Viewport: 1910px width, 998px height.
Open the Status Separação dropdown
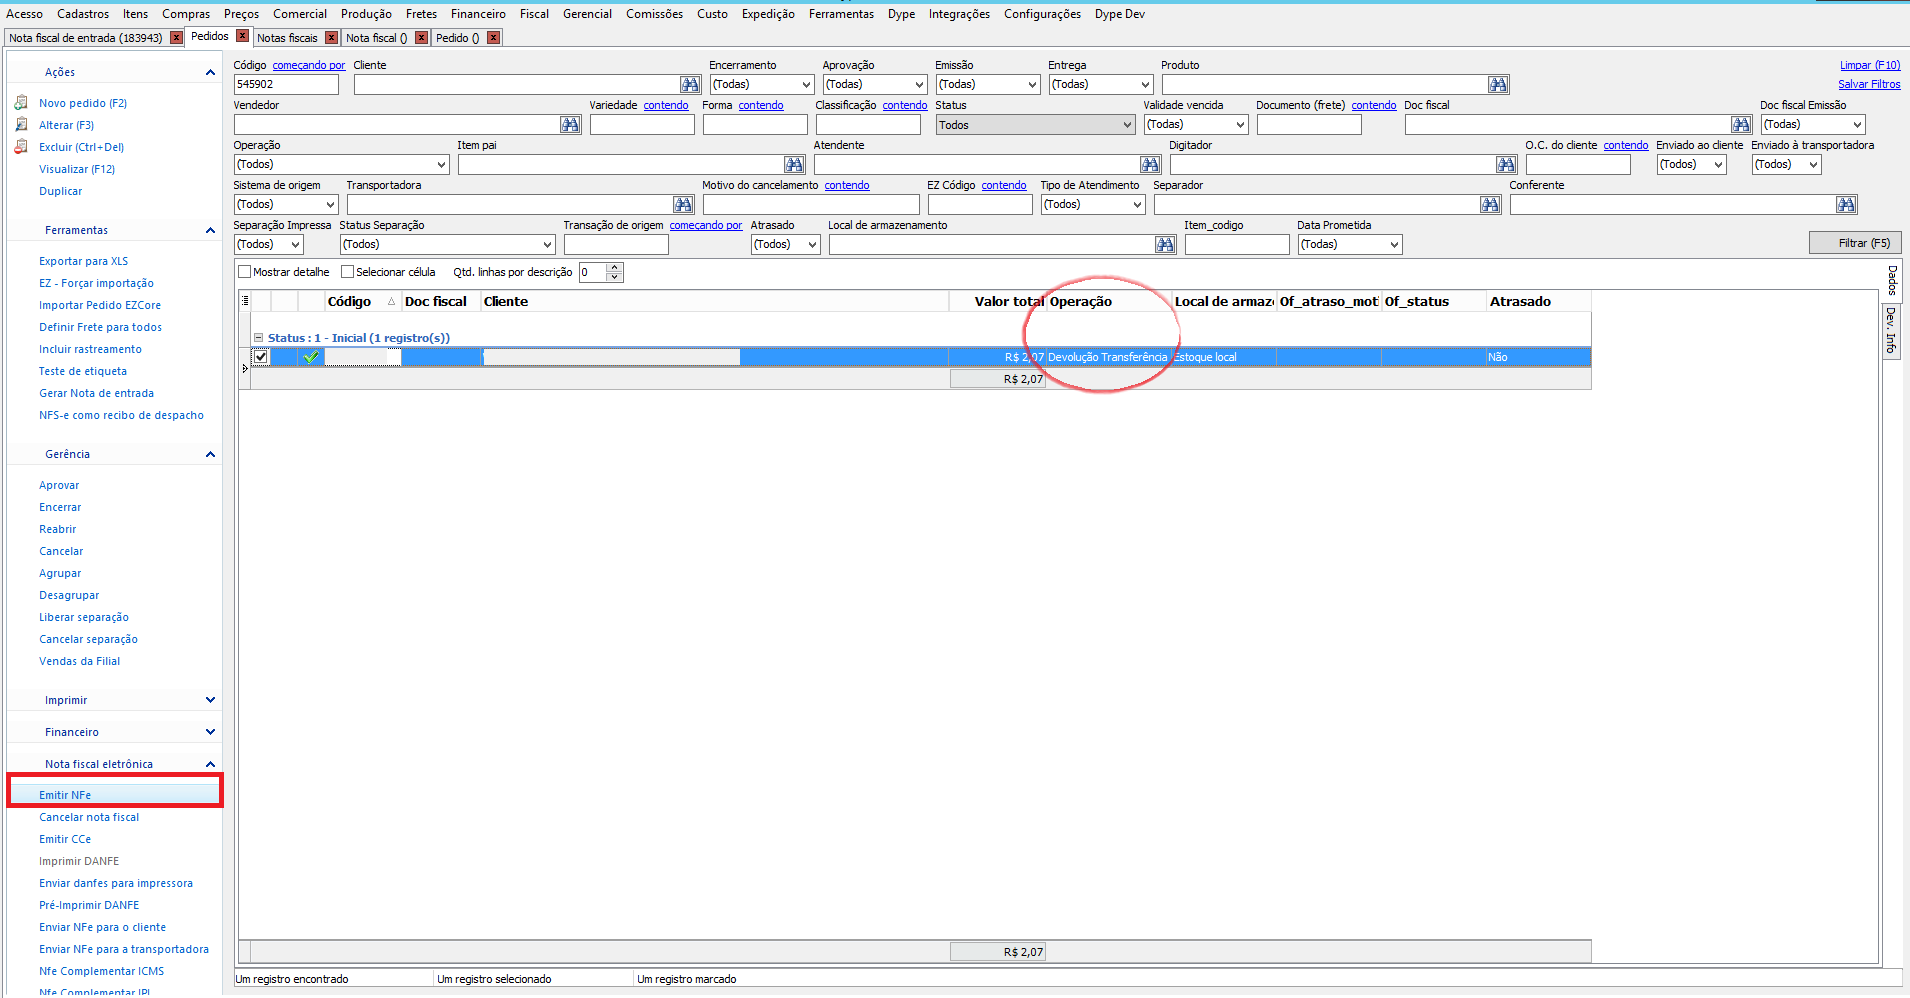tap(547, 245)
